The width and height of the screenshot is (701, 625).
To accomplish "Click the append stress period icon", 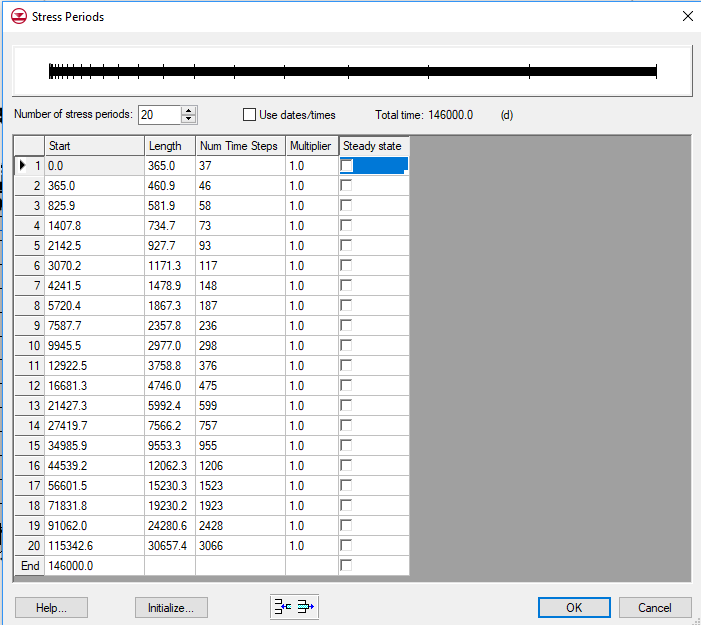I will click(x=306, y=607).
